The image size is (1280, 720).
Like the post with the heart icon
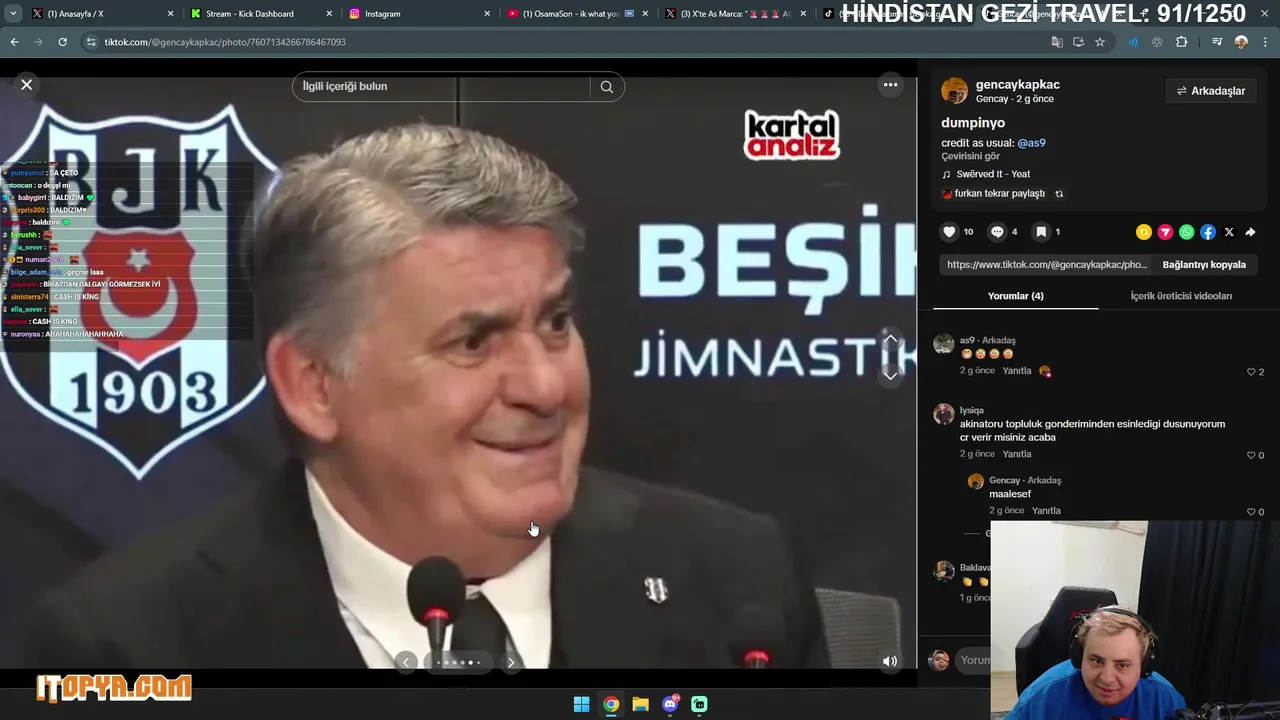click(949, 232)
